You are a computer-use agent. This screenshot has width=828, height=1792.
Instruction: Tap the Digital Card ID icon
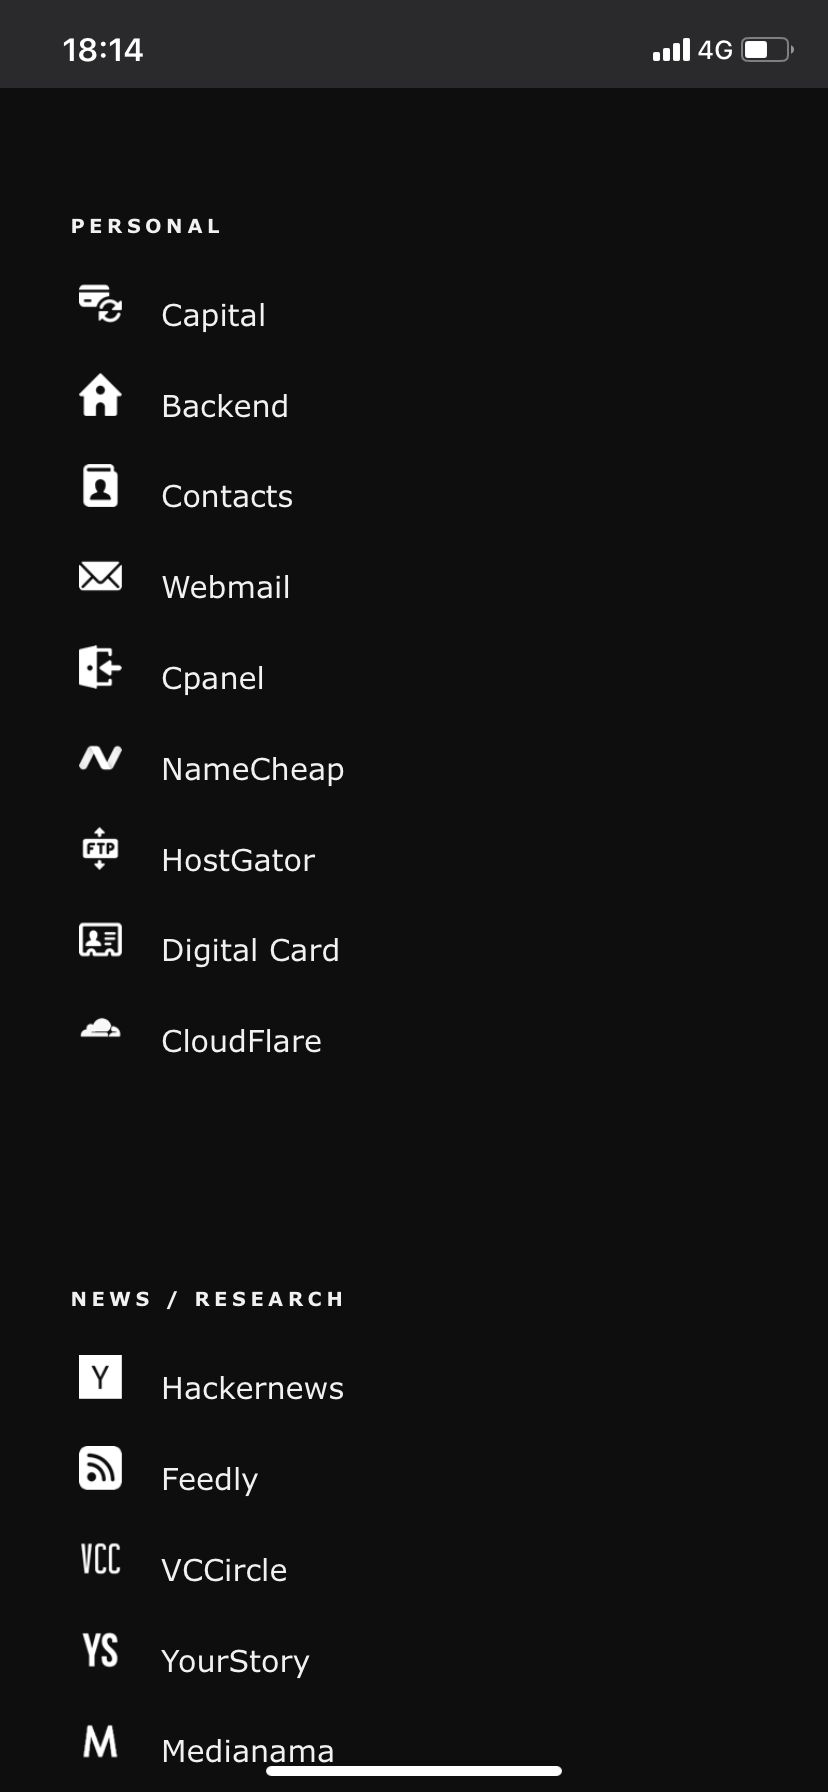pos(100,940)
